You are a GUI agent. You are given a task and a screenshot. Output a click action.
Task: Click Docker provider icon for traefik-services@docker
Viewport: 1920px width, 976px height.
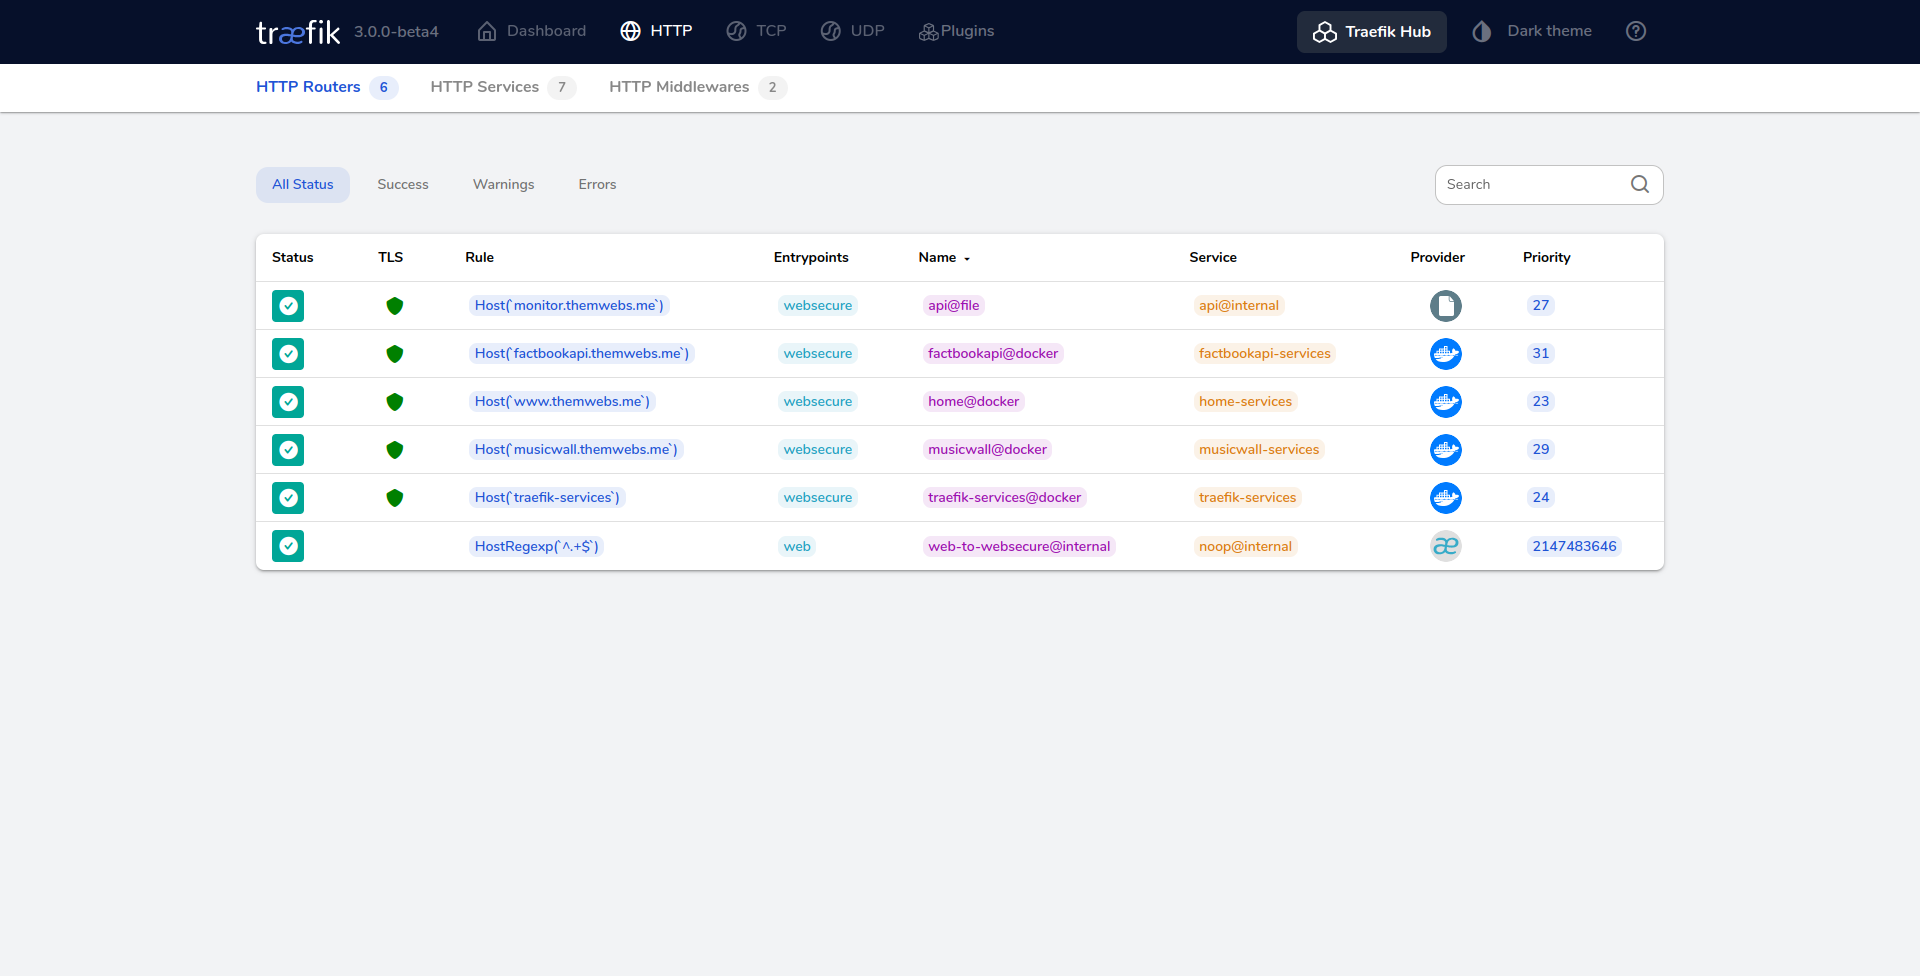click(x=1446, y=498)
